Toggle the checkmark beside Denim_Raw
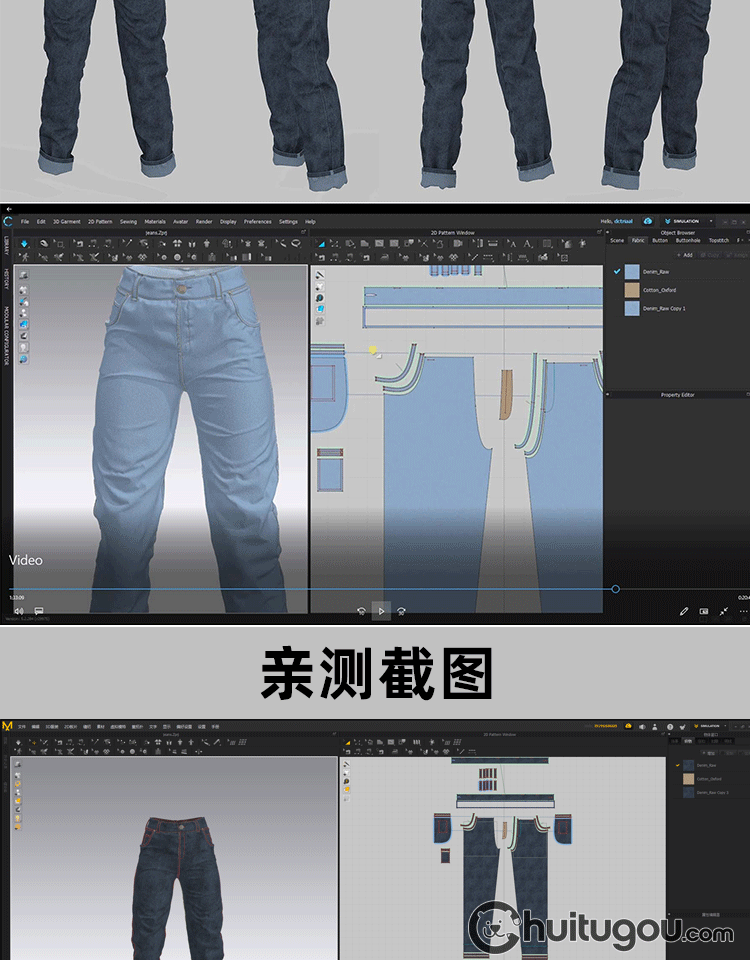The width and height of the screenshot is (750, 960). click(x=617, y=271)
